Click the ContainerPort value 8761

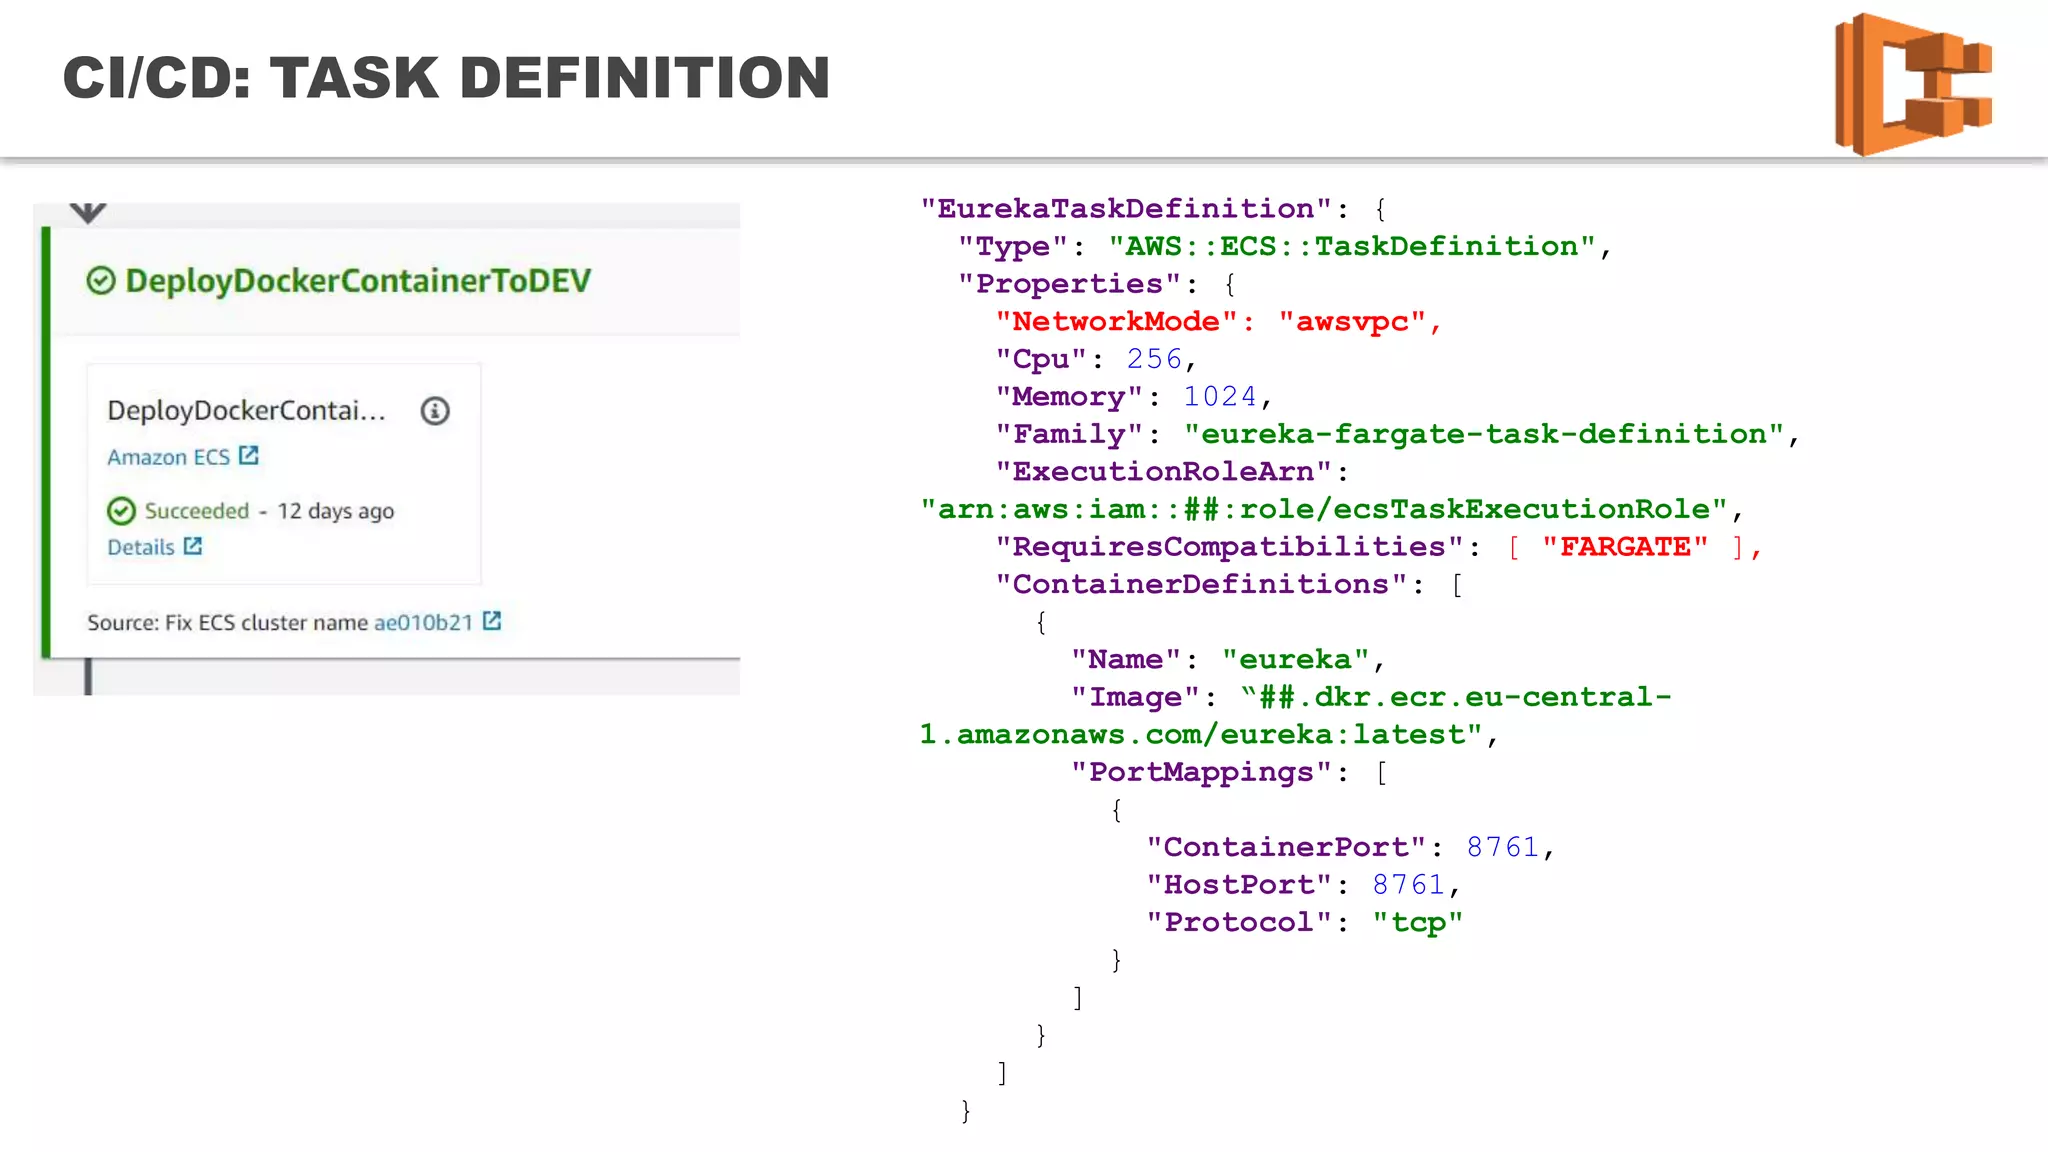pos(1502,847)
